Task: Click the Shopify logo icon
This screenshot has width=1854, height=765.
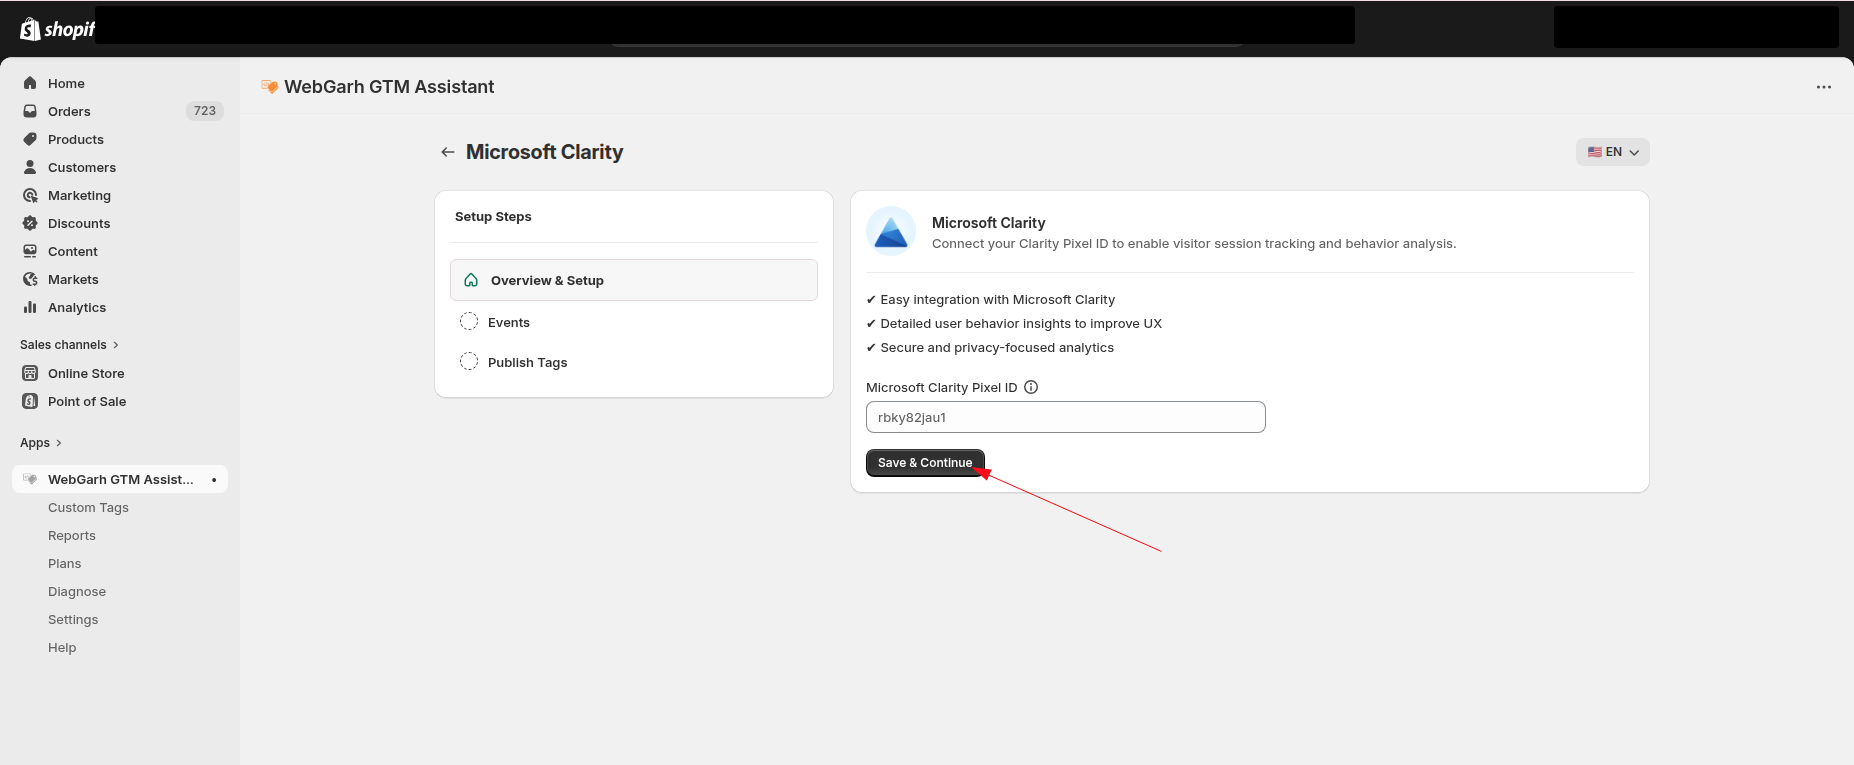Action: pyautogui.click(x=30, y=29)
